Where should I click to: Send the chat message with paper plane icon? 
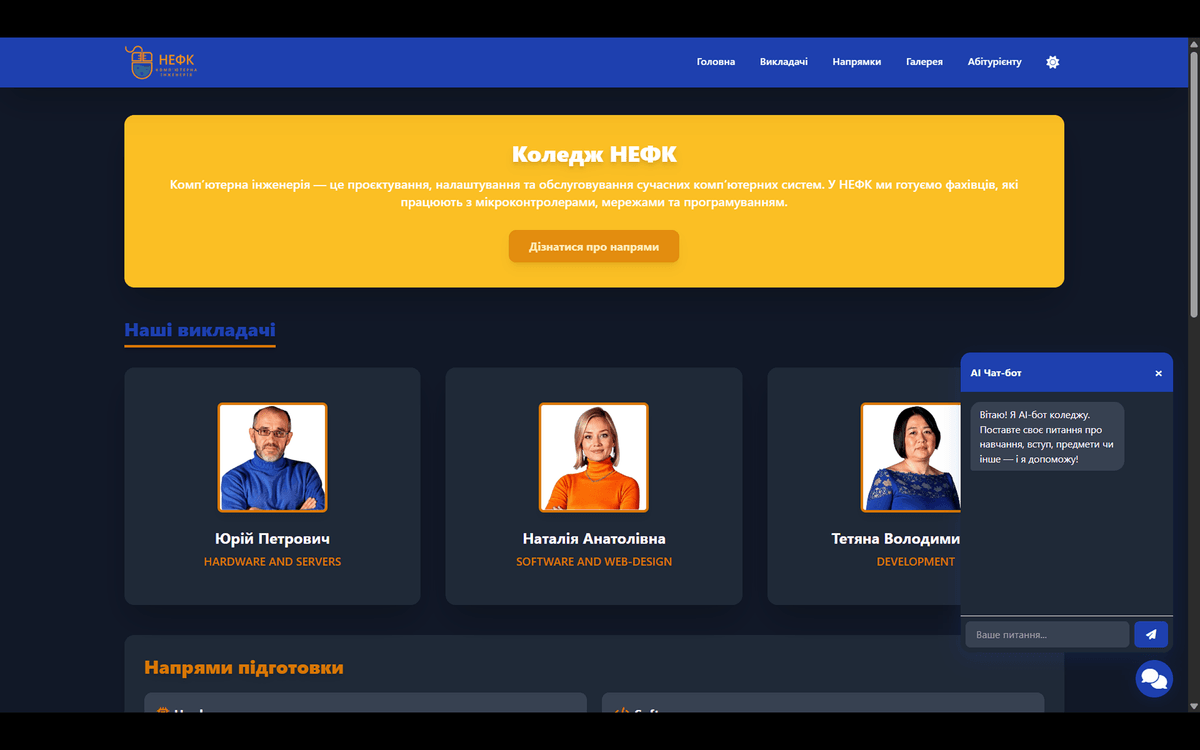tap(1151, 635)
